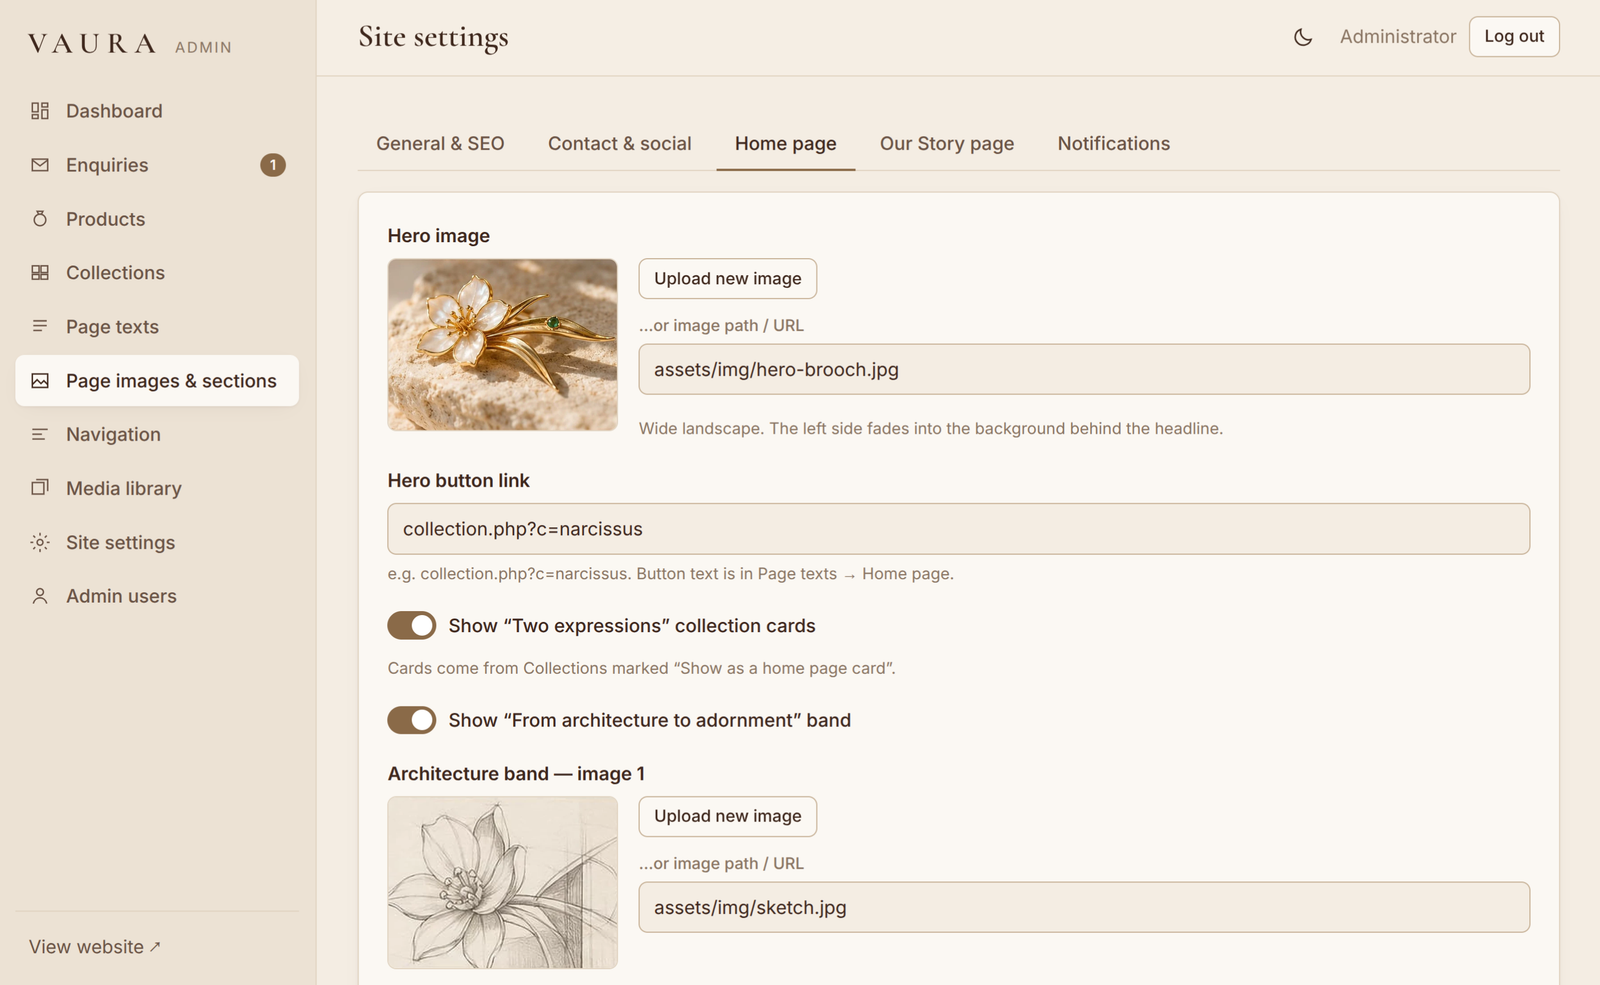Click the Dashboard grid icon in sidebar

(40, 111)
